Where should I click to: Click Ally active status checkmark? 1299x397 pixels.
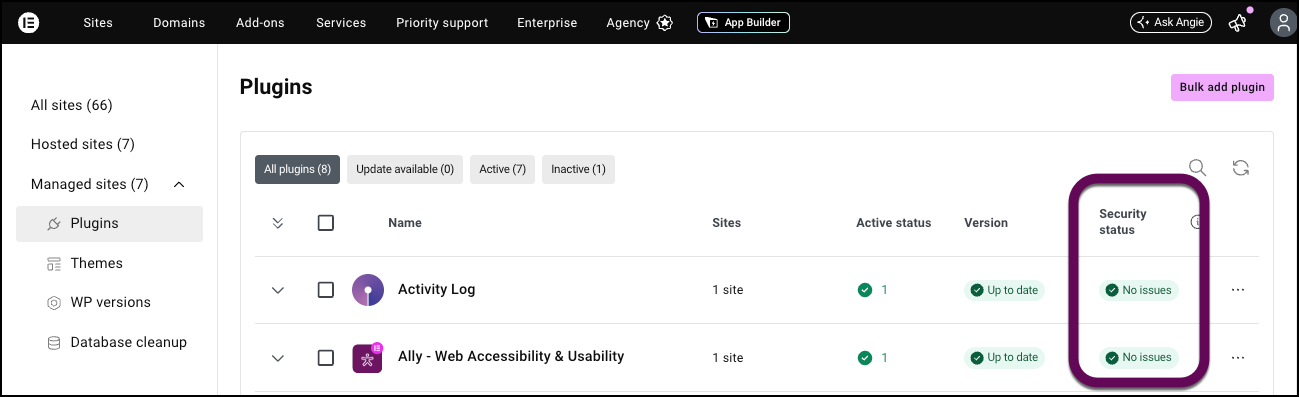point(865,357)
